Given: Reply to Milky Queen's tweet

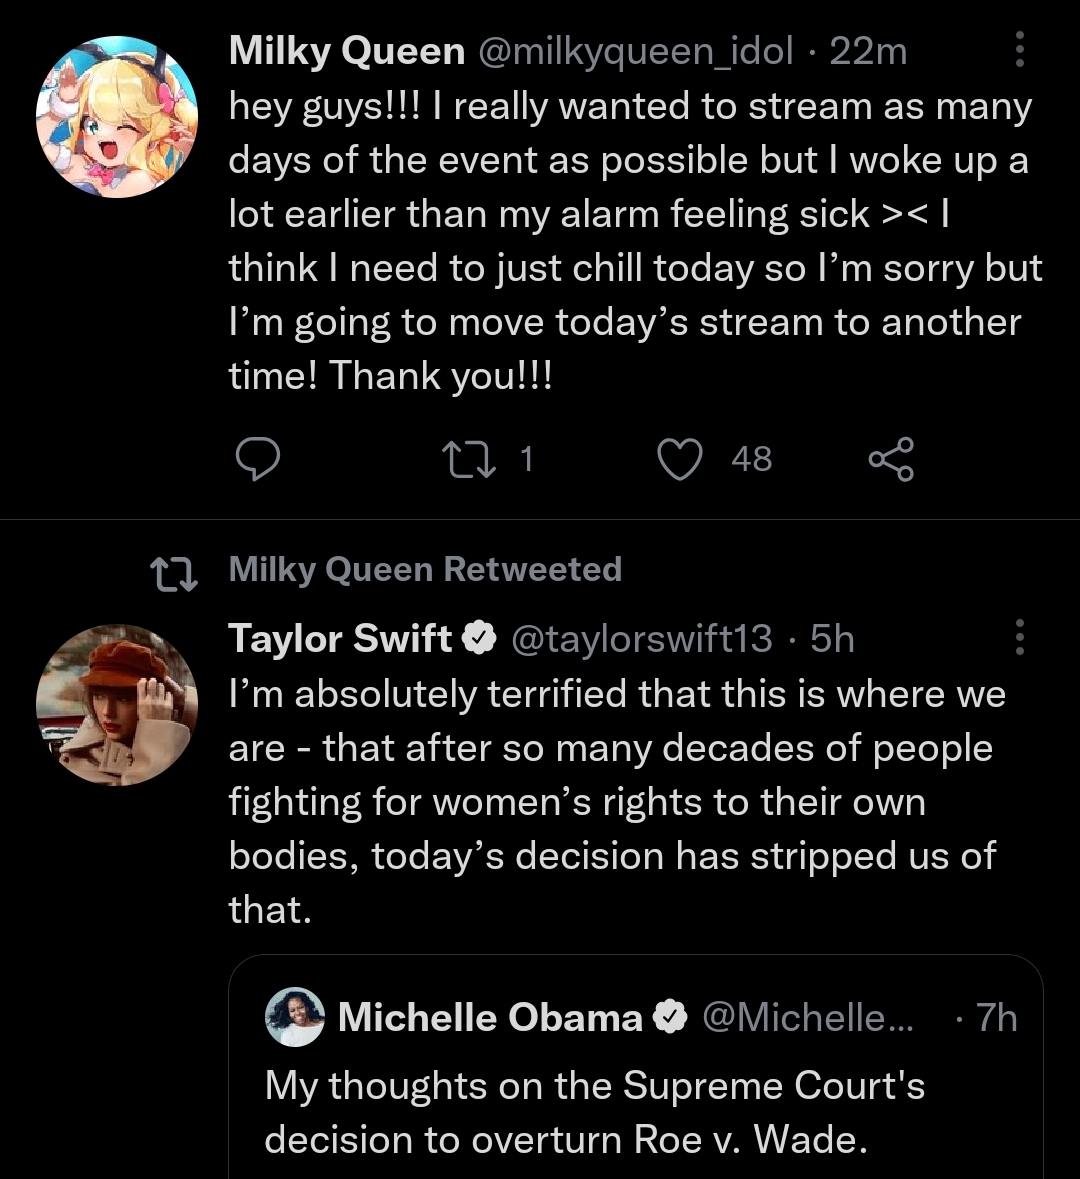Looking at the screenshot, I should (x=257, y=459).
